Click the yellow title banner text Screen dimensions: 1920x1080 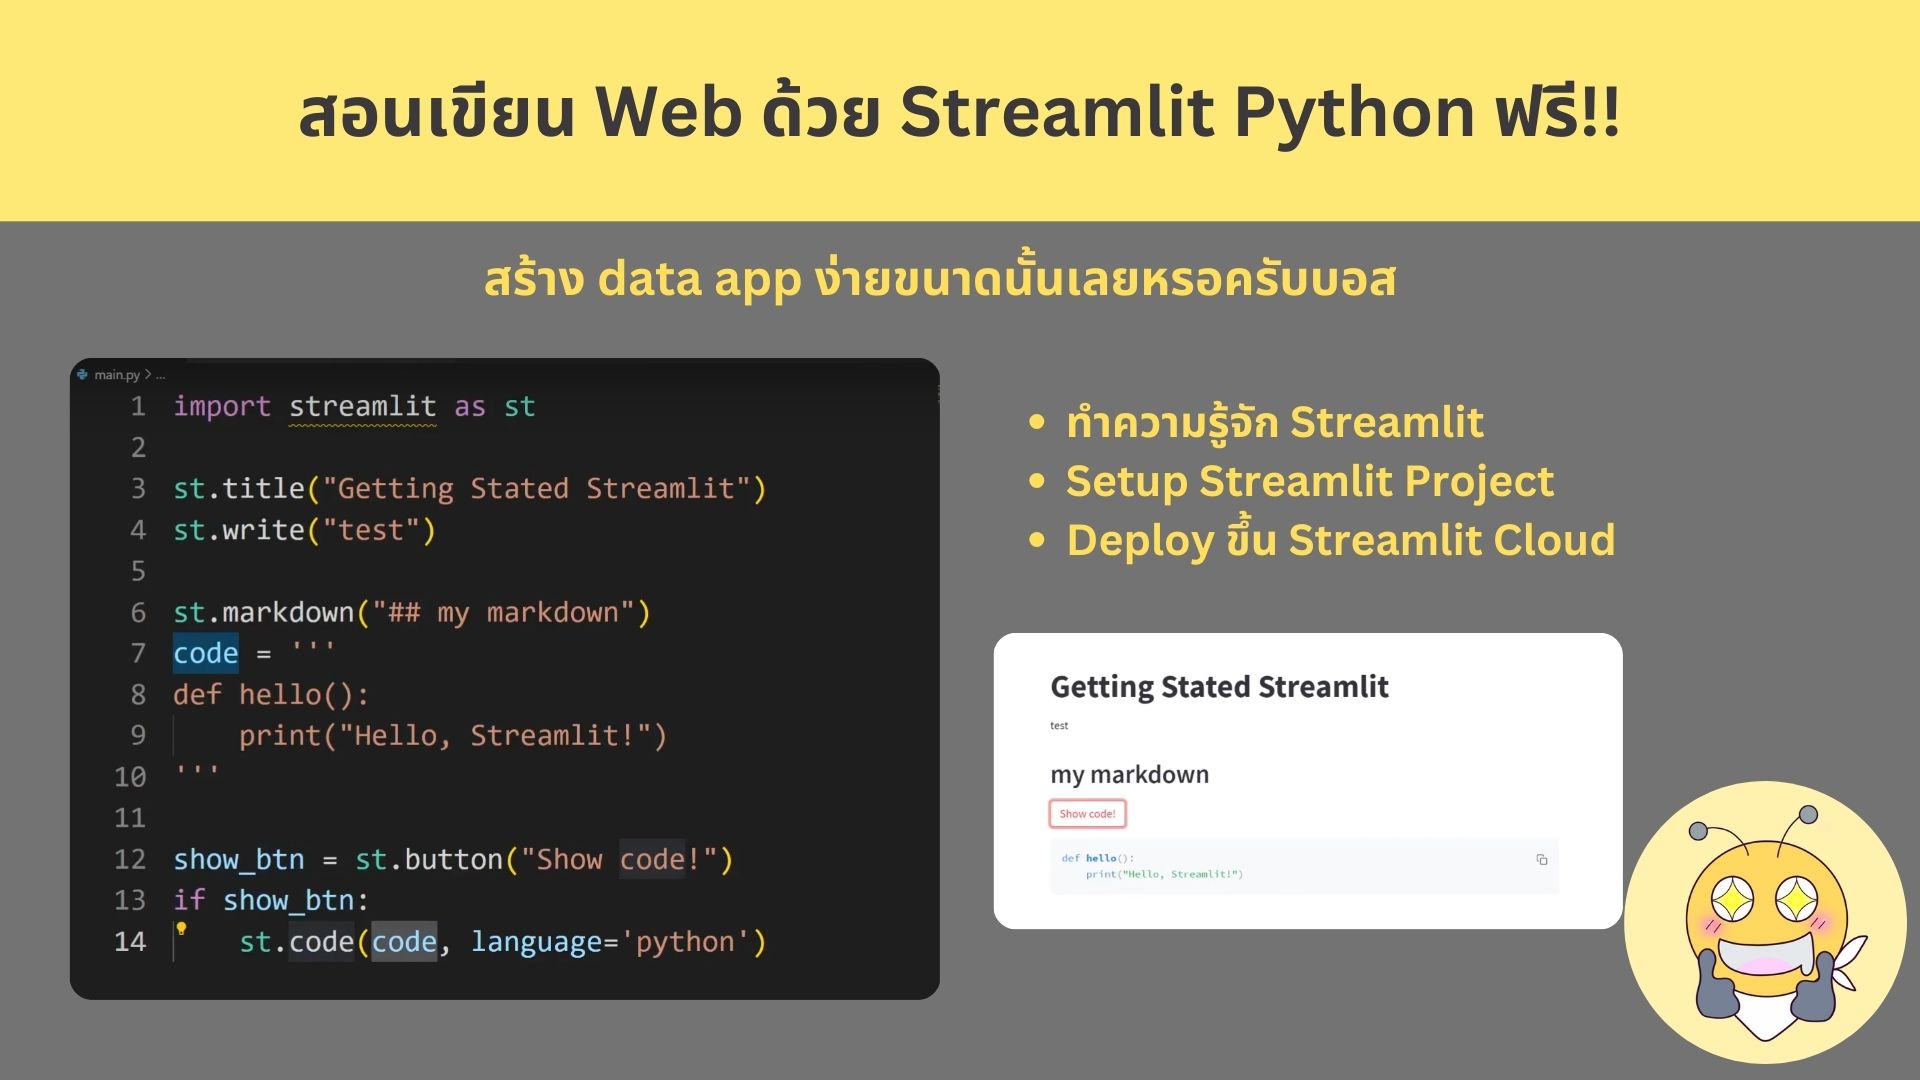(x=959, y=111)
